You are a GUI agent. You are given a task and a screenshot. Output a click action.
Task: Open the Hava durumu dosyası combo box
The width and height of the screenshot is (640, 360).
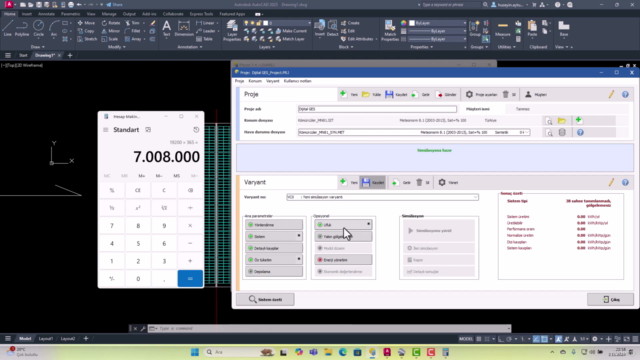[414, 132]
